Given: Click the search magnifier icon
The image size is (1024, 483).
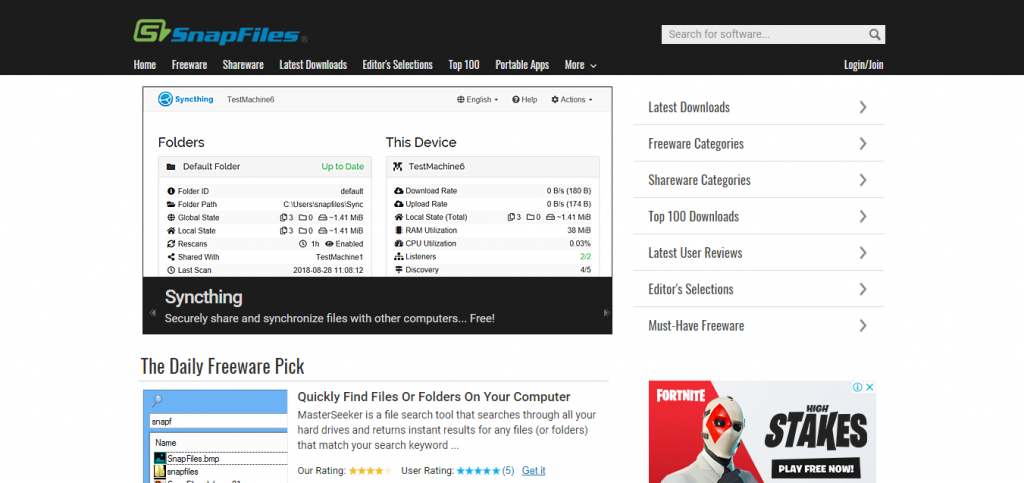Looking at the screenshot, I should (x=874, y=35).
